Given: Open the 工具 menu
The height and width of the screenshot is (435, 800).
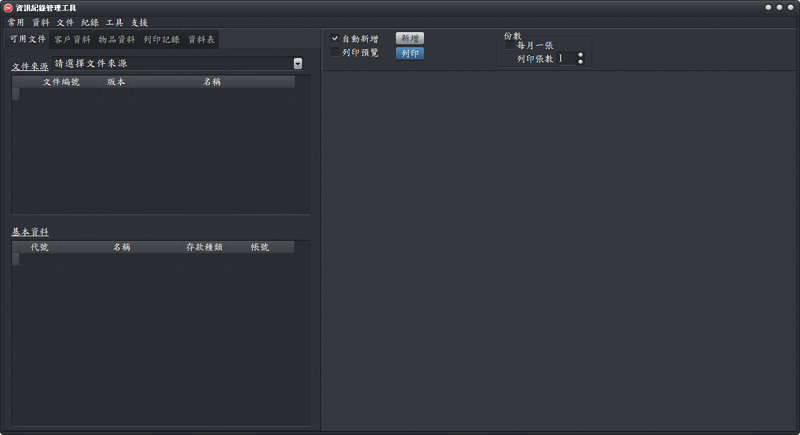Looking at the screenshot, I should (115, 22).
